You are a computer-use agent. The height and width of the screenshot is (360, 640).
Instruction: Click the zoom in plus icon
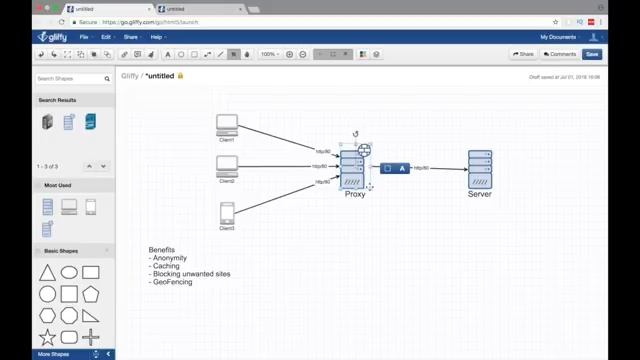[x=289, y=54]
